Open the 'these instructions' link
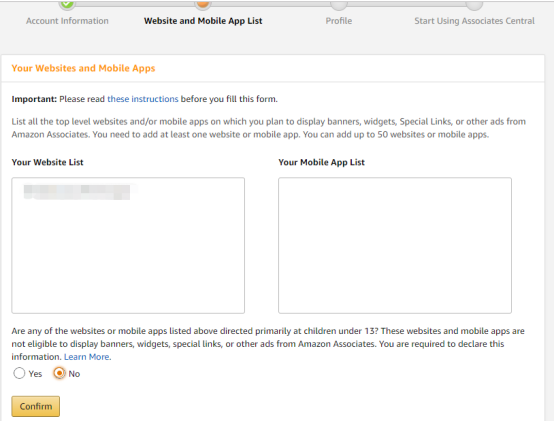This screenshot has width=554, height=421. 143,99
